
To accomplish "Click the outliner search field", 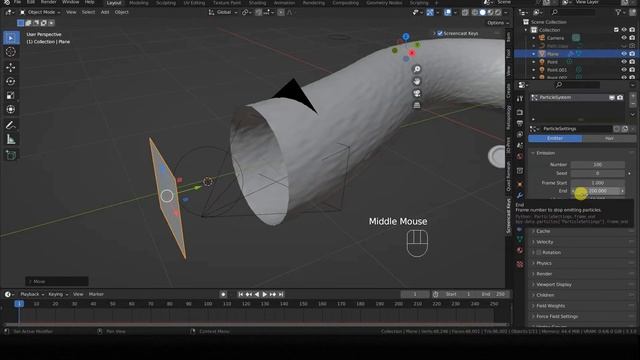I will pyautogui.click(x=573, y=13).
